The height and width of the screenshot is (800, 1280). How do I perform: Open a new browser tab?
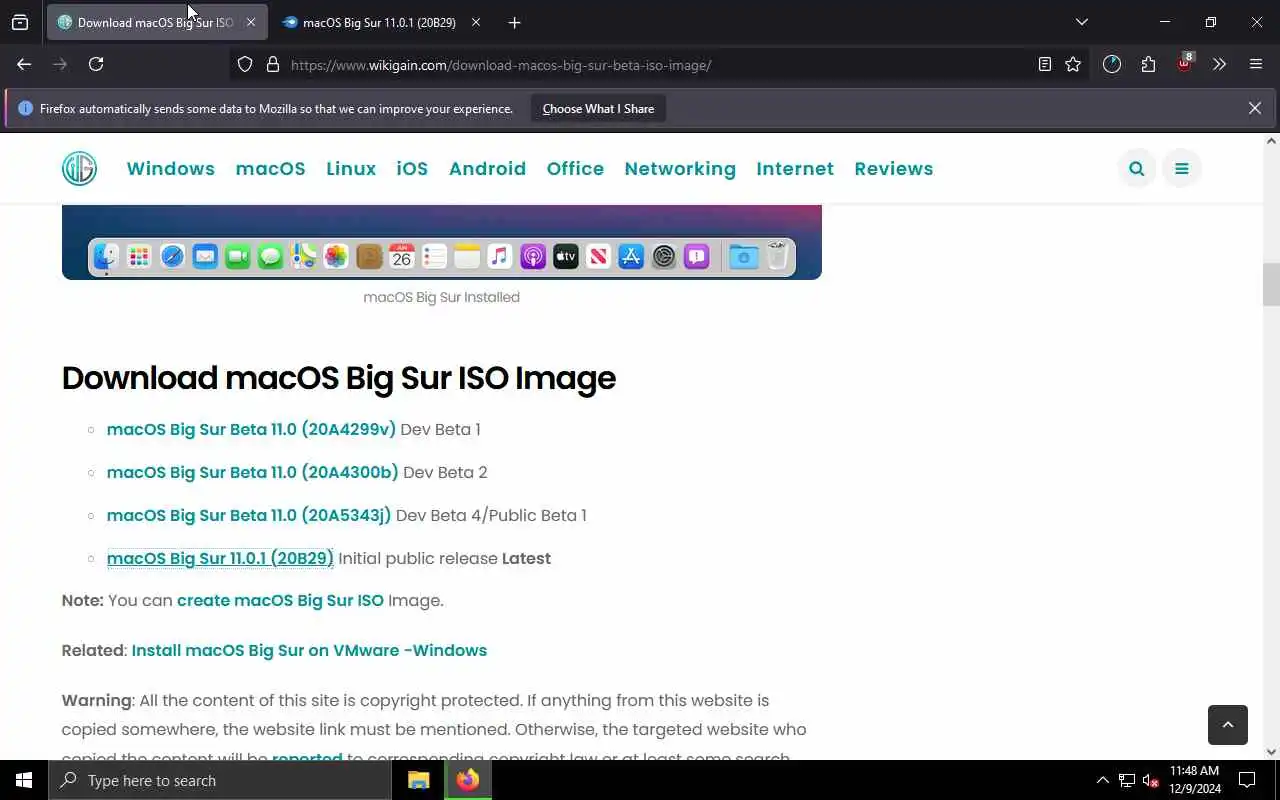[x=514, y=22]
